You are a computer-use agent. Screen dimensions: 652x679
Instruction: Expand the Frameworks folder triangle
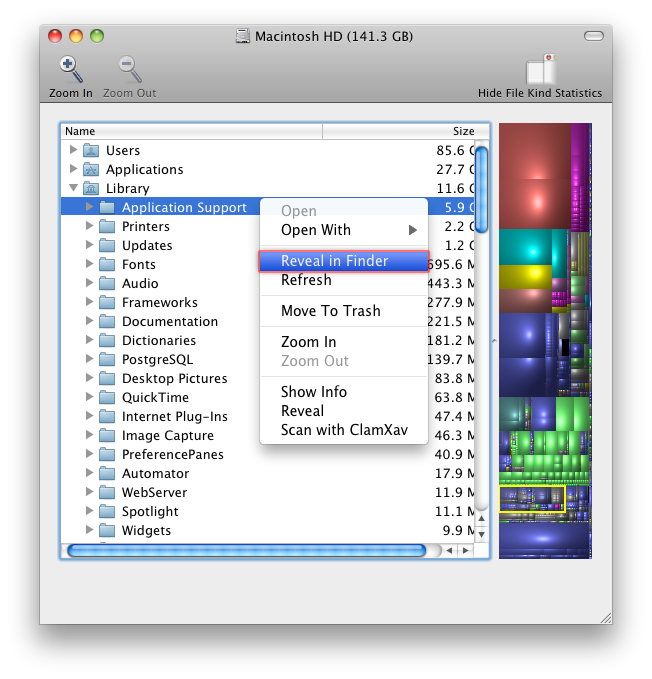point(89,301)
